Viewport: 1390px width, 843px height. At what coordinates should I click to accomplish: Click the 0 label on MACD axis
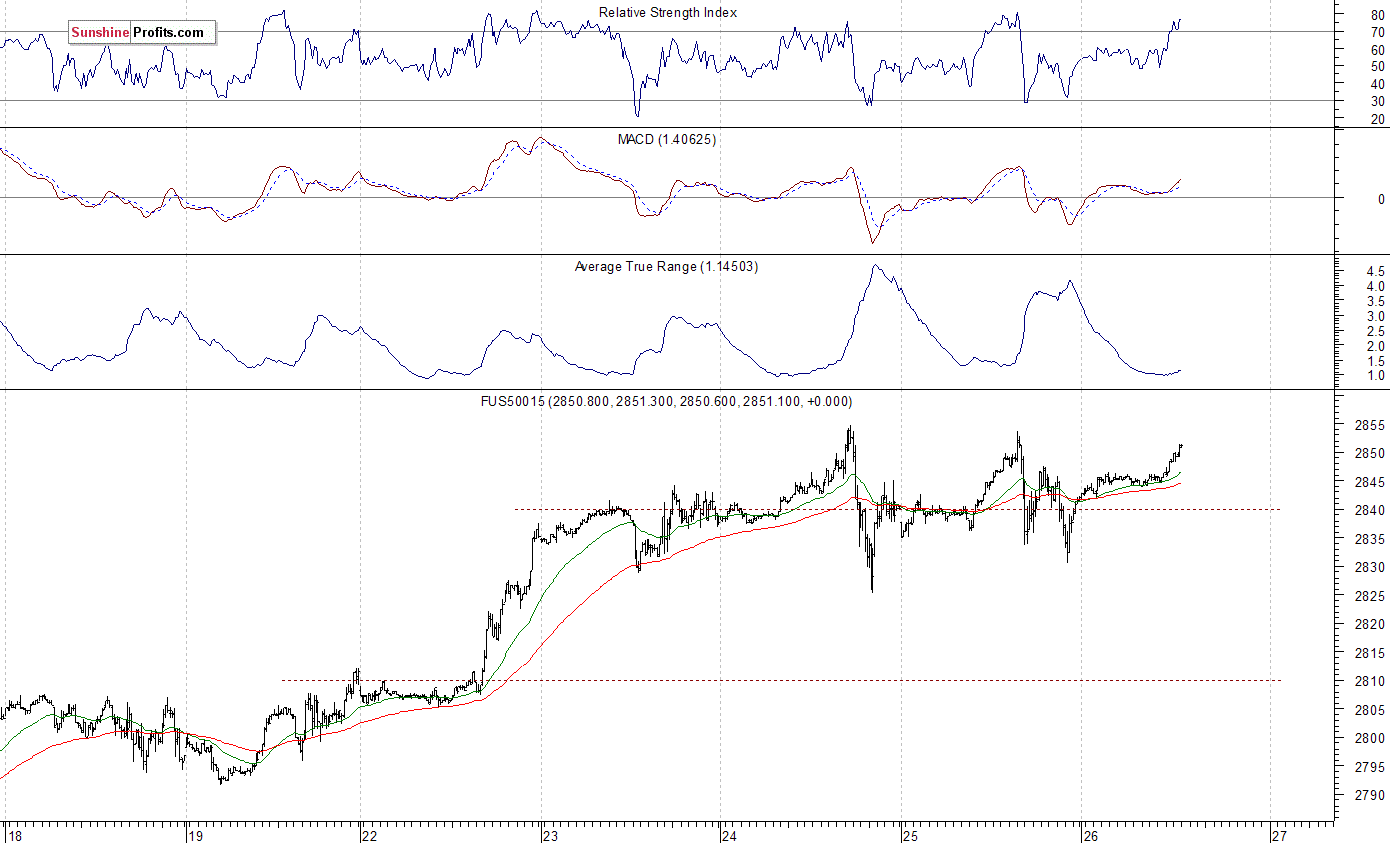point(1381,199)
